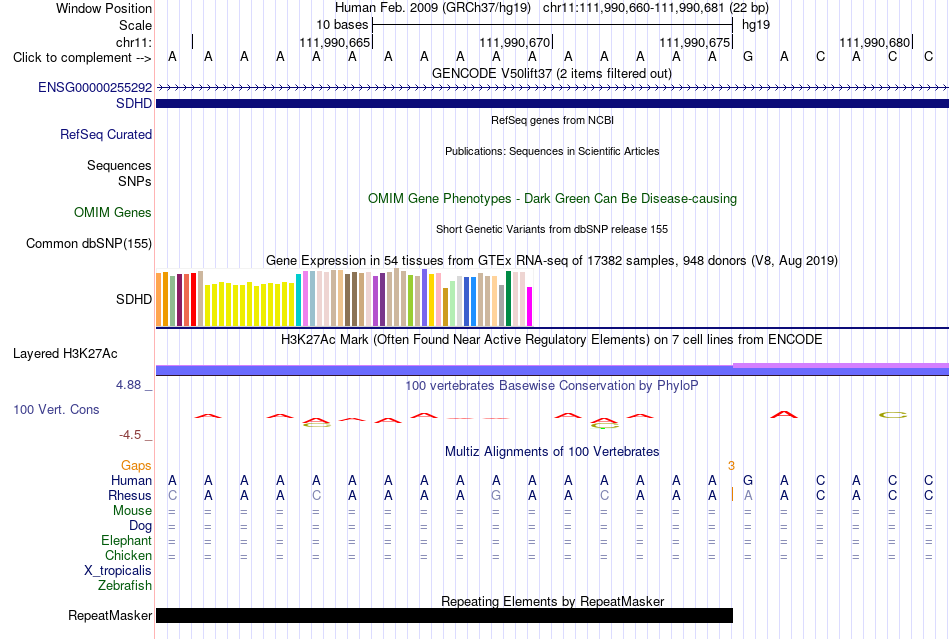The width and height of the screenshot is (950, 639).
Task: Select the Zebrafish alignment row label
Action: point(125,586)
